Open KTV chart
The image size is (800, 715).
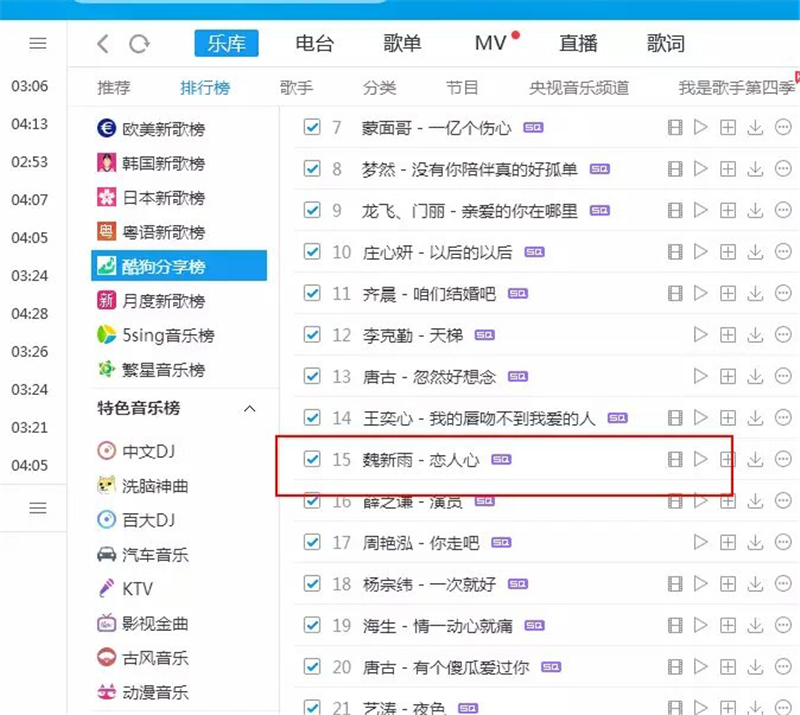click(x=126, y=588)
